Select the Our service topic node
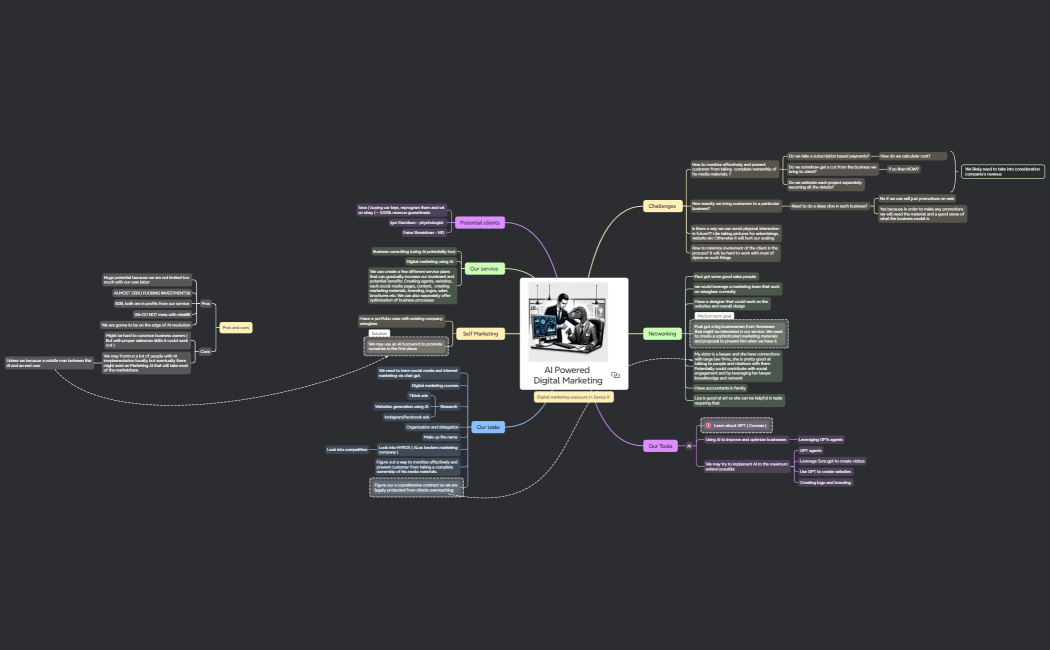The height and width of the screenshot is (650, 1050). click(x=483, y=269)
